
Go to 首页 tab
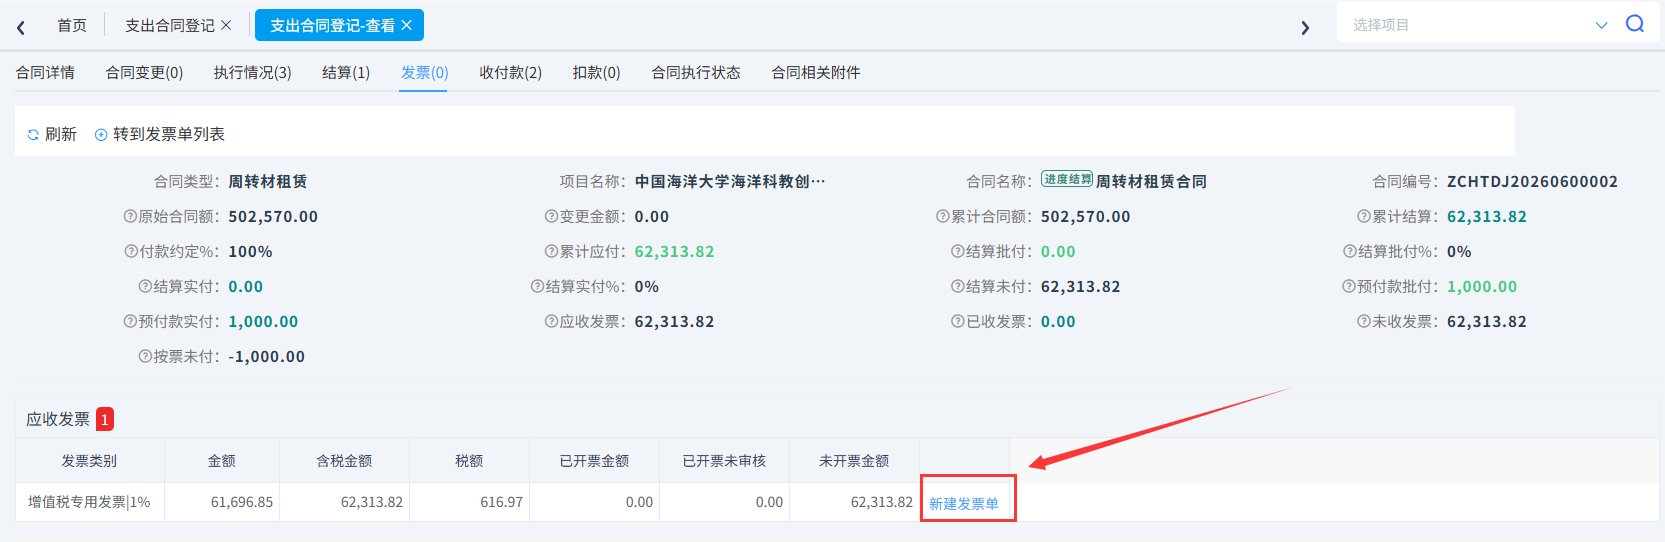72,25
